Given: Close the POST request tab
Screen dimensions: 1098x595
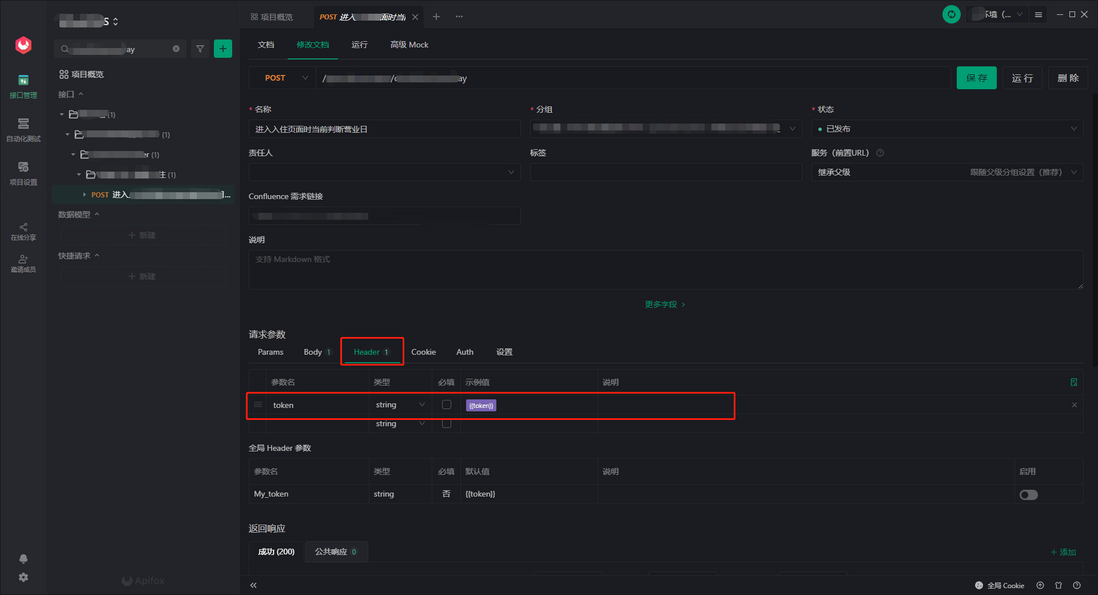Looking at the screenshot, I should [x=415, y=17].
